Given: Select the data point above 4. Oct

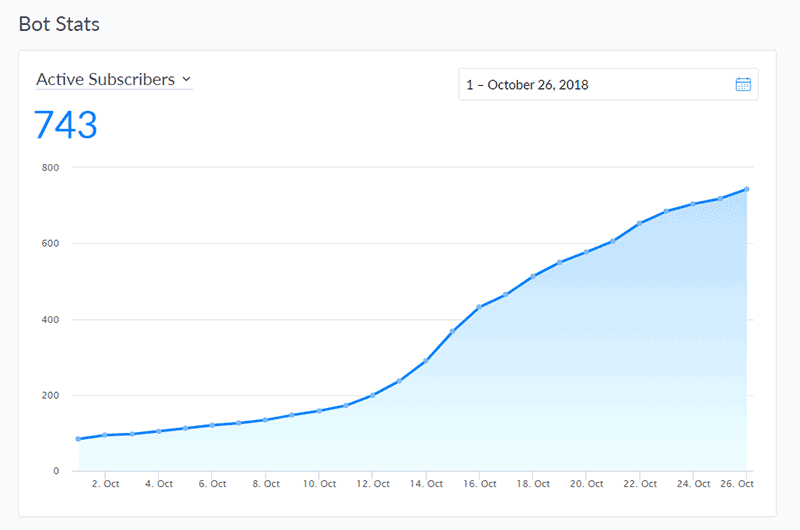Looking at the screenshot, I should coord(159,431).
